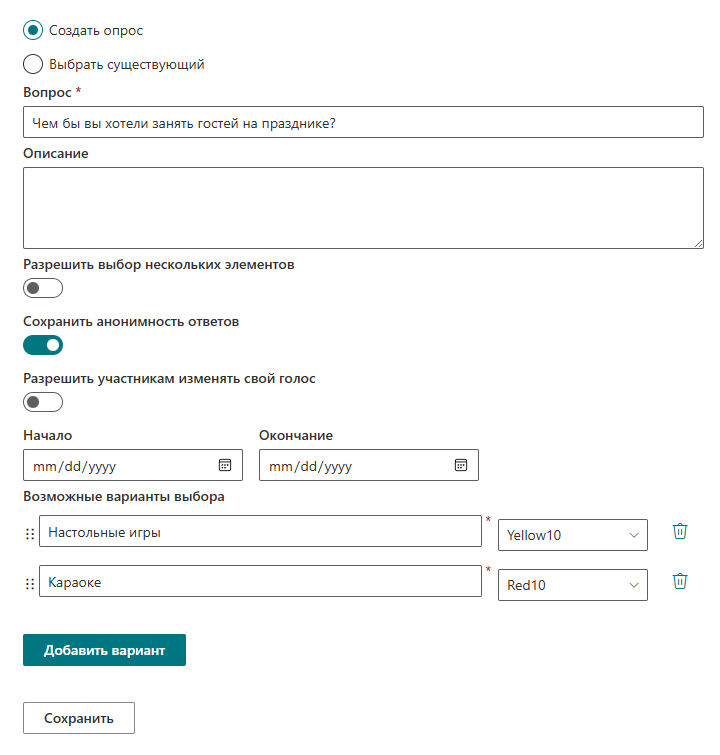Click into the Описание text area
This screenshot has height=755, width=720.
(363, 208)
